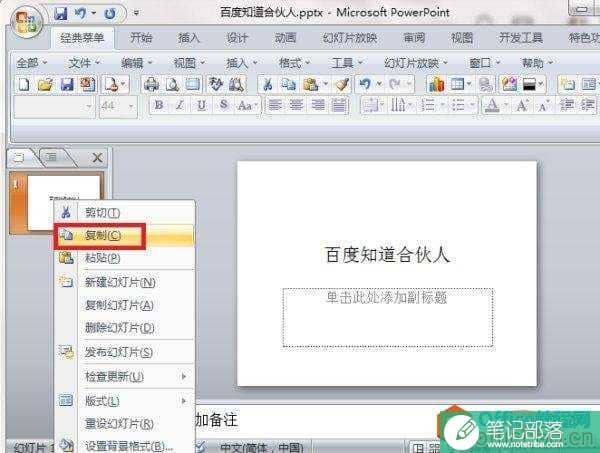The height and width of the screenshot is (453, 600).
Task: Open the Customize Quick Access dropdown
Action: pyautogui.click(x=136, y=13)
